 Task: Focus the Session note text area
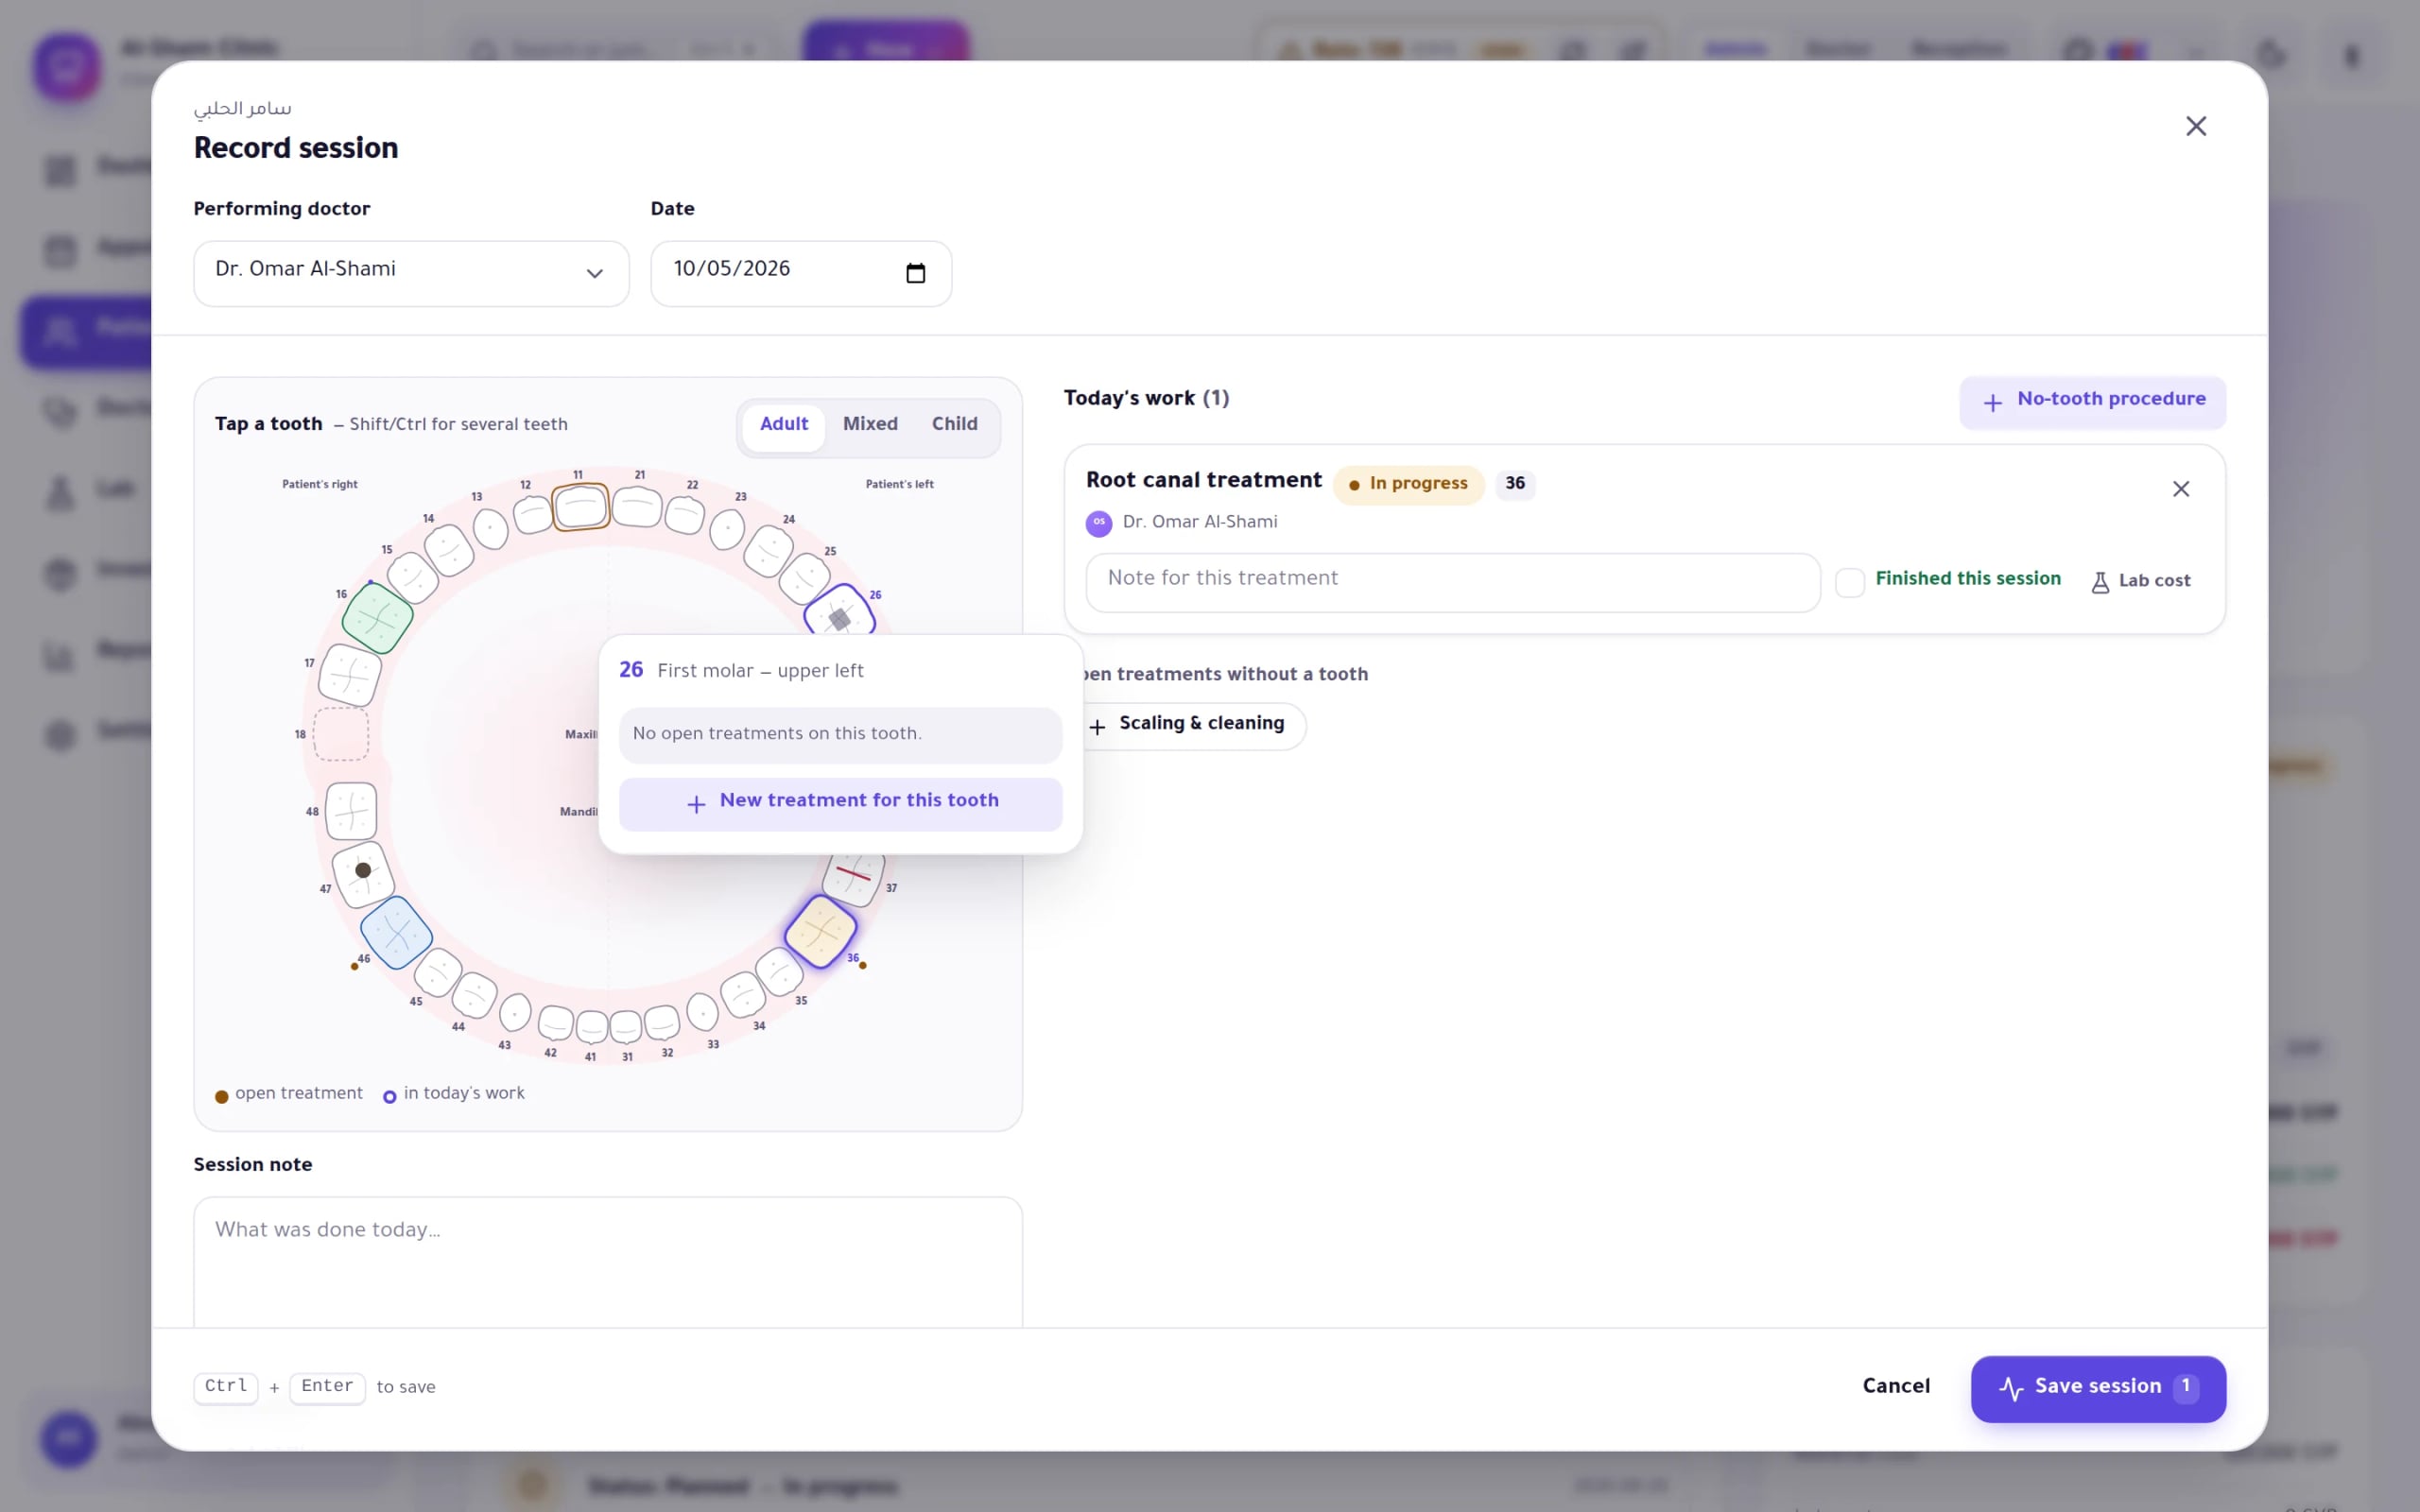[607, 1262]
